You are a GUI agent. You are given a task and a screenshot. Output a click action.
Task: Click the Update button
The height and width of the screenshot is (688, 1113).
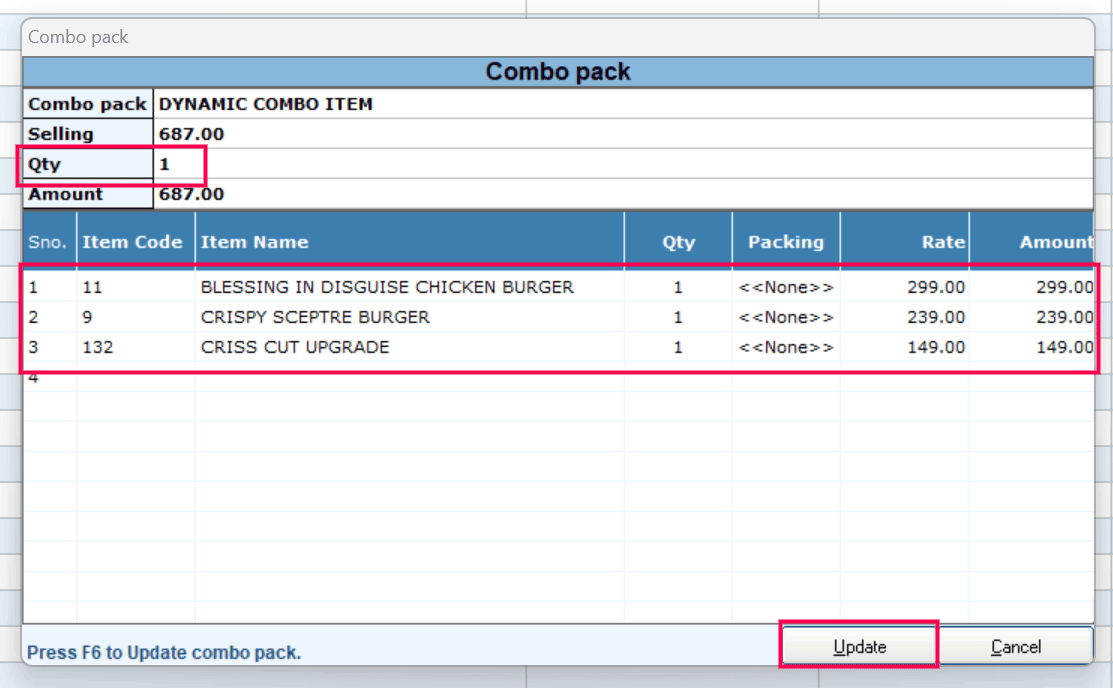click(x=859, y=647)
